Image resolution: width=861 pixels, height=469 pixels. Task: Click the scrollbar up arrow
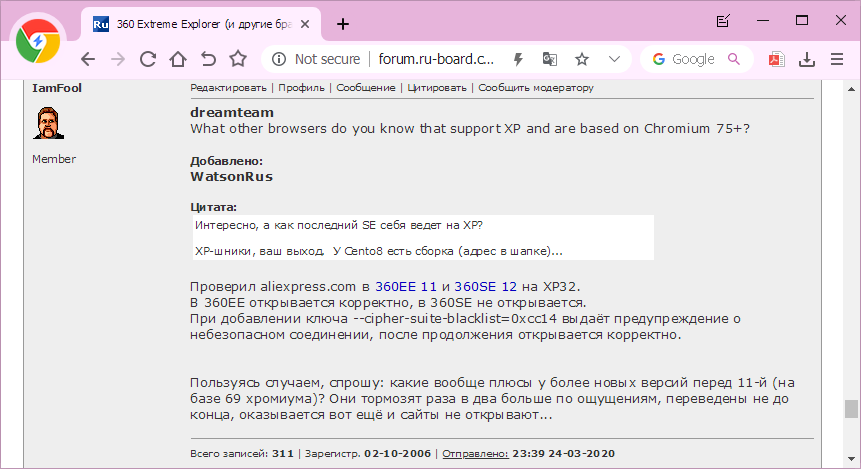(x=851, y=89)
